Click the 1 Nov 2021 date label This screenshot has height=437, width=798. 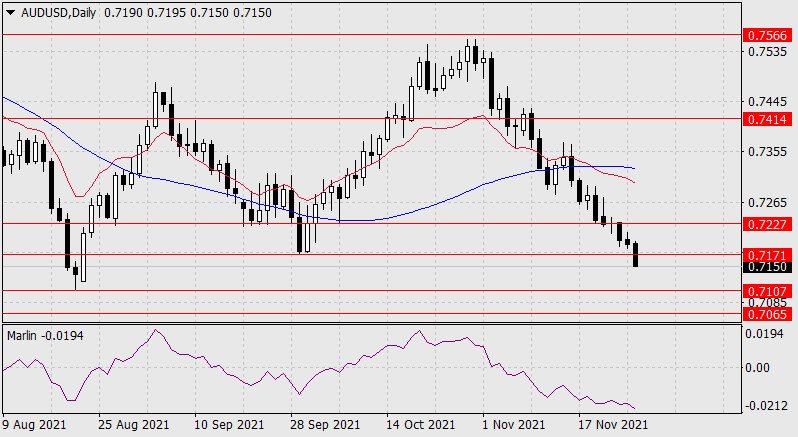(513, 424)
